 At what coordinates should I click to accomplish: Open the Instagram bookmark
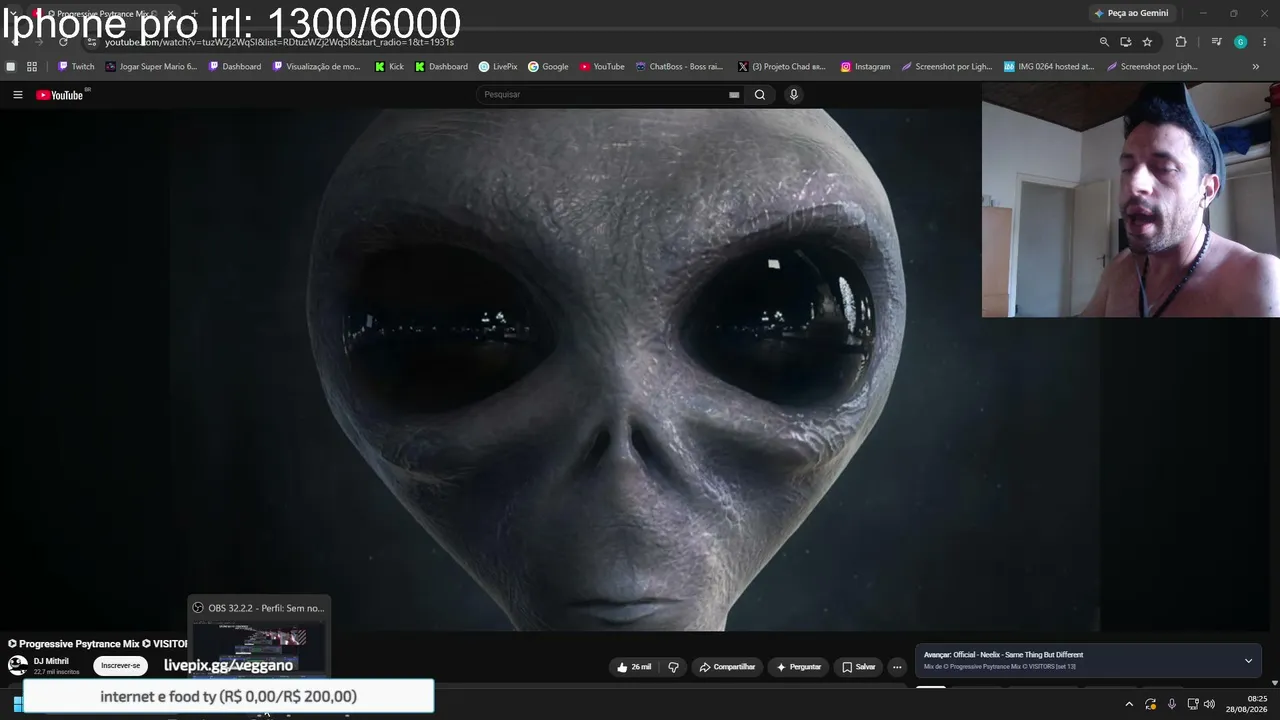[x=865, y=67]
